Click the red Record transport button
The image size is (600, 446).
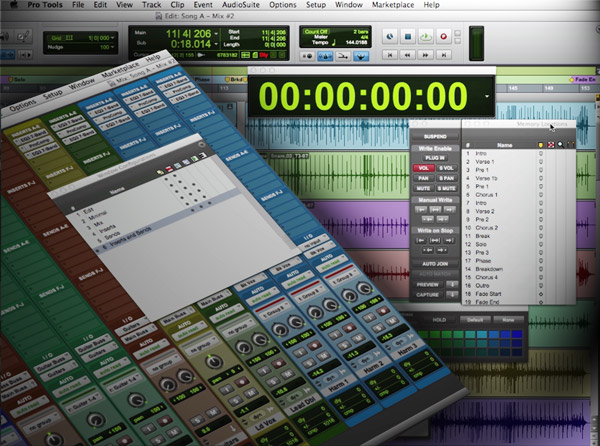coord(443,37)
